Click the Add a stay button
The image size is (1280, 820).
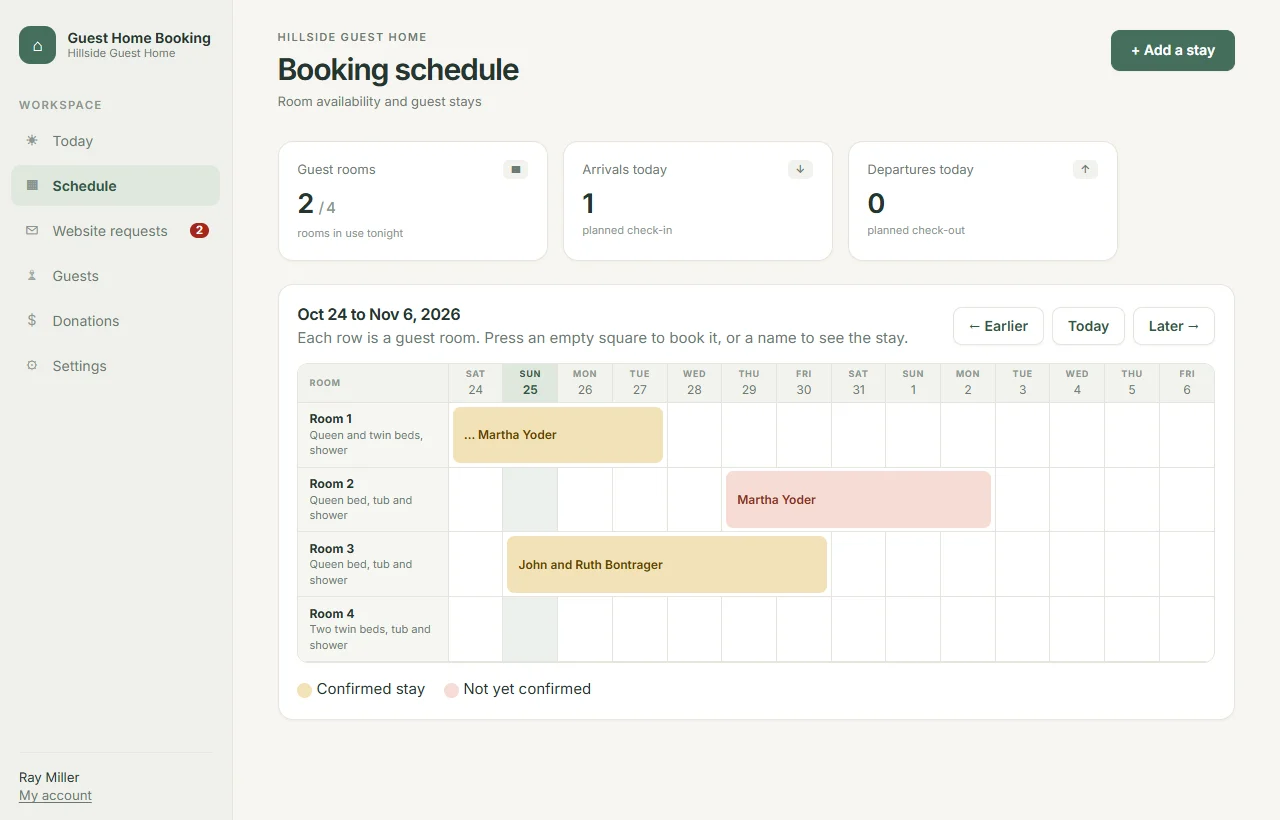[x=1173, y=50]
